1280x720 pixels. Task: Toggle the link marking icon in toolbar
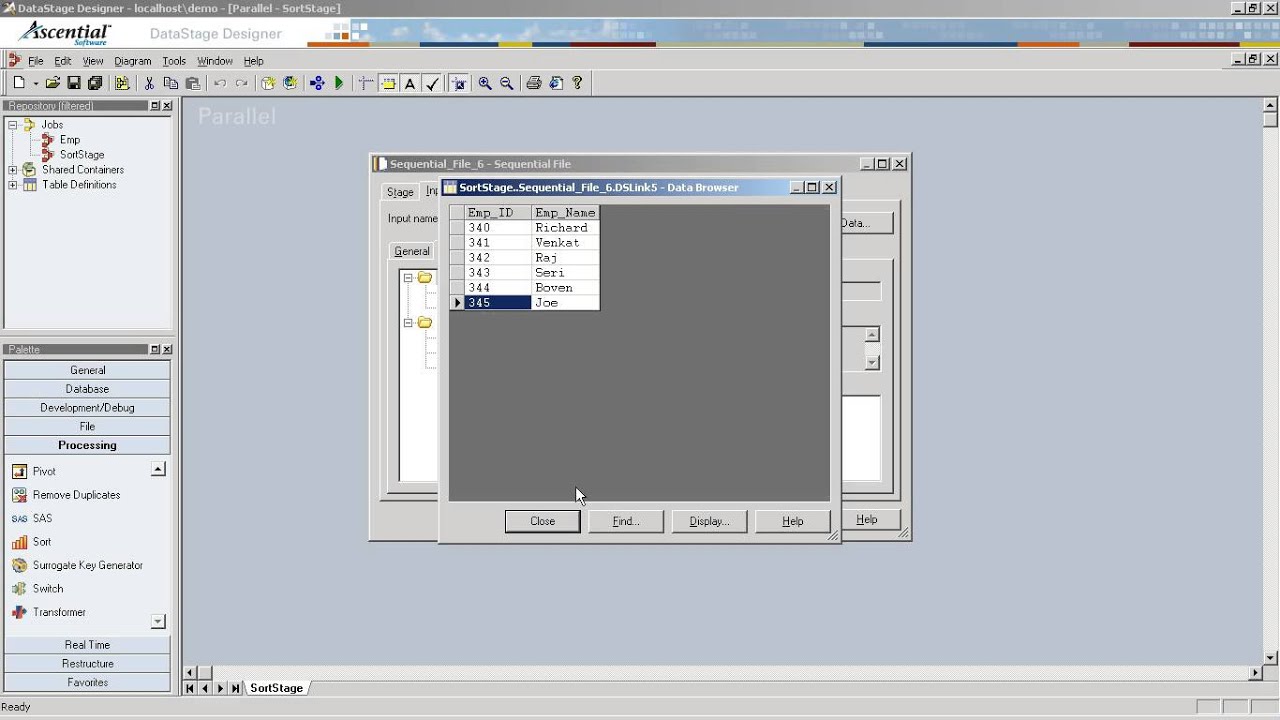[x=366, y=83]
